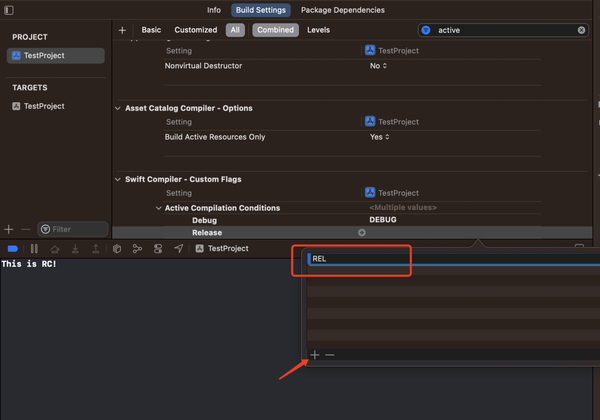Click the Step Into debug icon
600x420 pixels.
click(75, 249)
